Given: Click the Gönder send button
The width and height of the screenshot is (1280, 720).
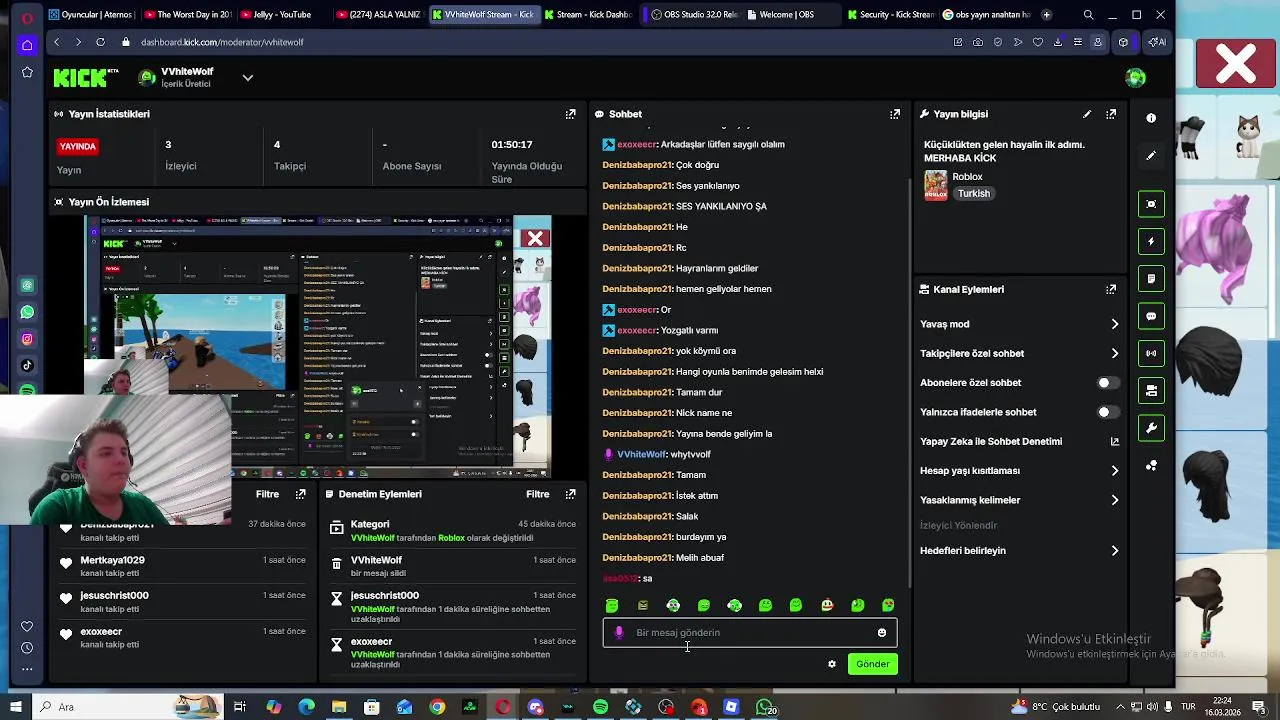Looking at the screenshot, I should [872, 664].
